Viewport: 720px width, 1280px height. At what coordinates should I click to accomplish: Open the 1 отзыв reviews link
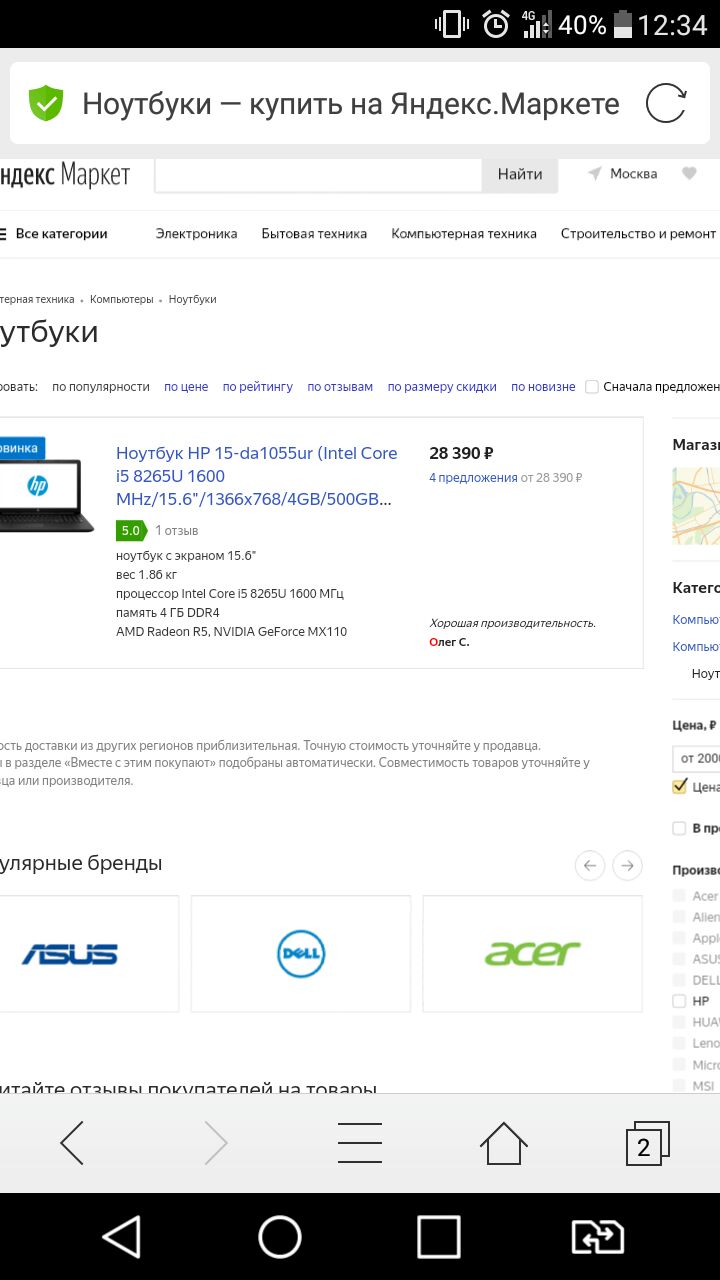point(176,530)
